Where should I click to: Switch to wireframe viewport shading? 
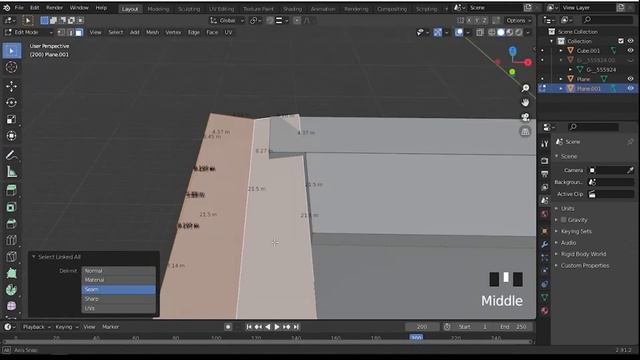[492, 32]
